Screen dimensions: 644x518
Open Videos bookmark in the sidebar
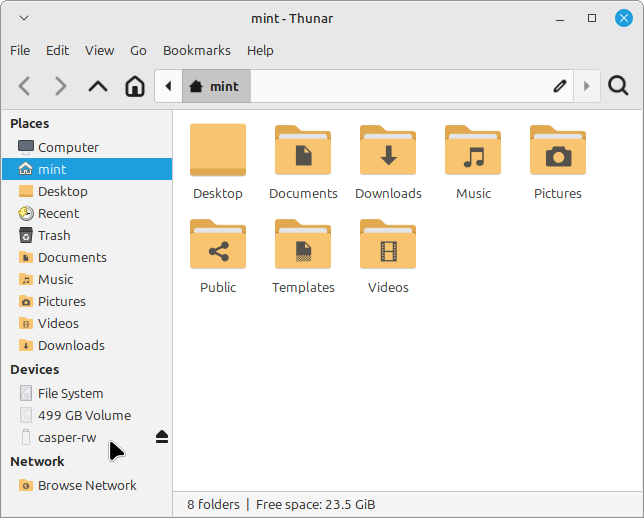click(x=87, y=323)
